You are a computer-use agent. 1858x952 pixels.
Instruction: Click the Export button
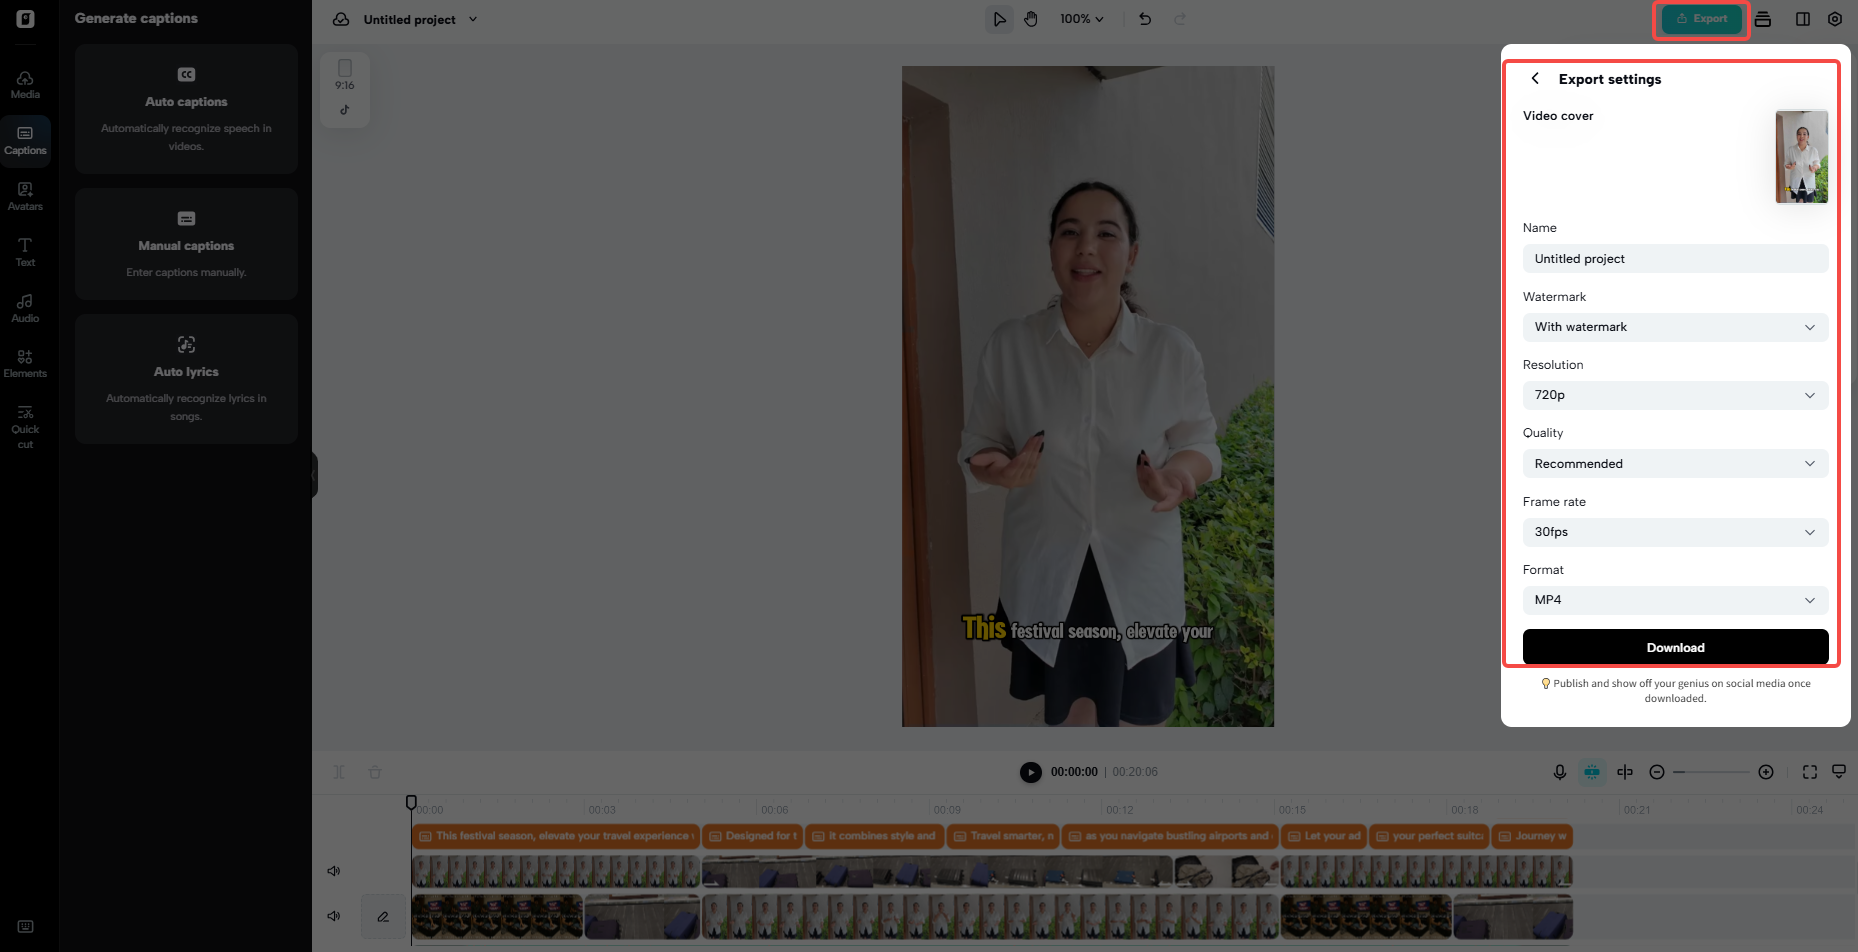[1702, 19]
